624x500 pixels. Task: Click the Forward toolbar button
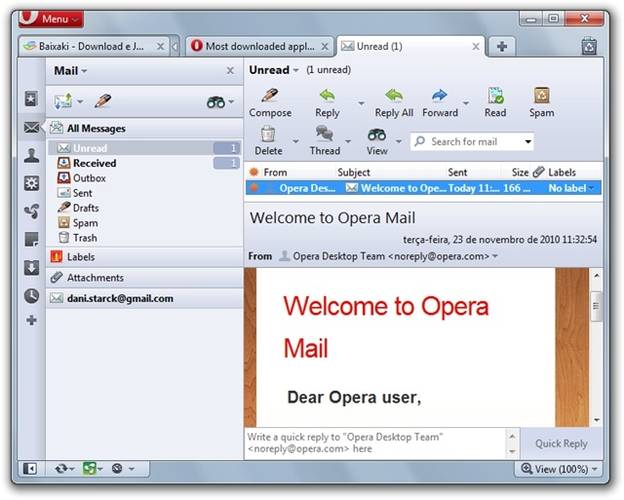[x=440, y=103]
